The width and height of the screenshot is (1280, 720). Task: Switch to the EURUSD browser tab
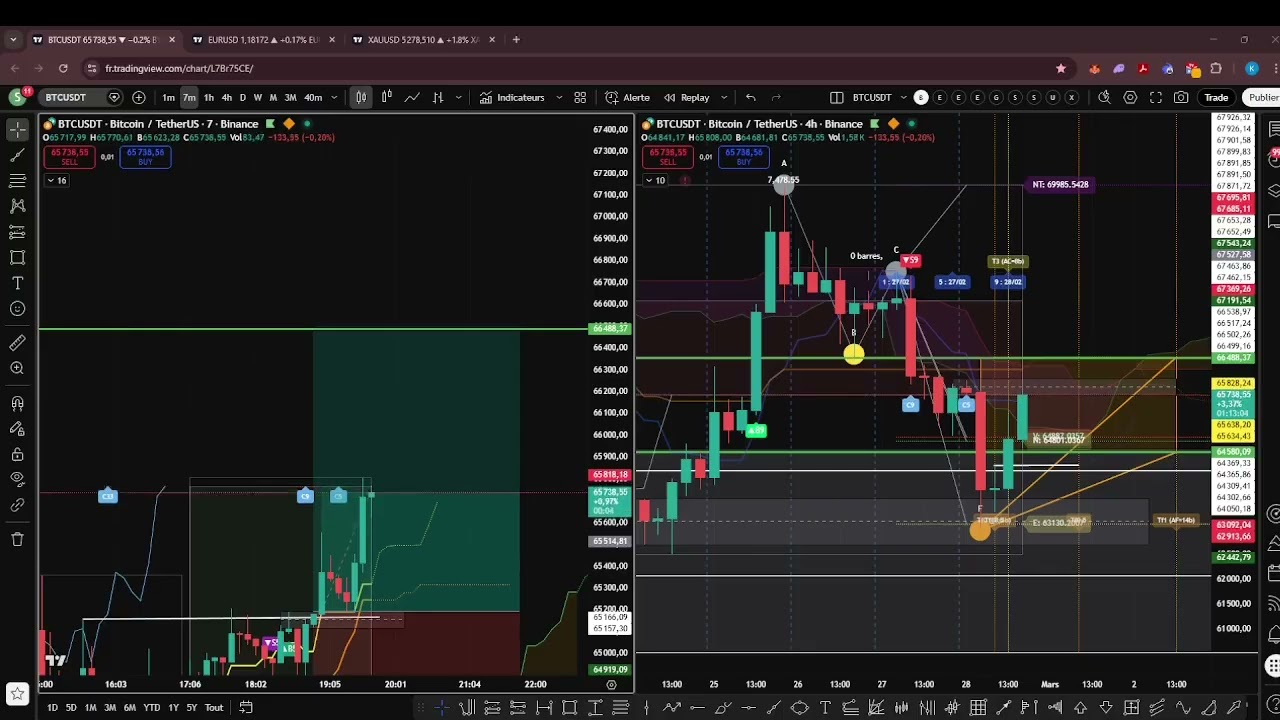pyautogui.click(x=262, y=40)
